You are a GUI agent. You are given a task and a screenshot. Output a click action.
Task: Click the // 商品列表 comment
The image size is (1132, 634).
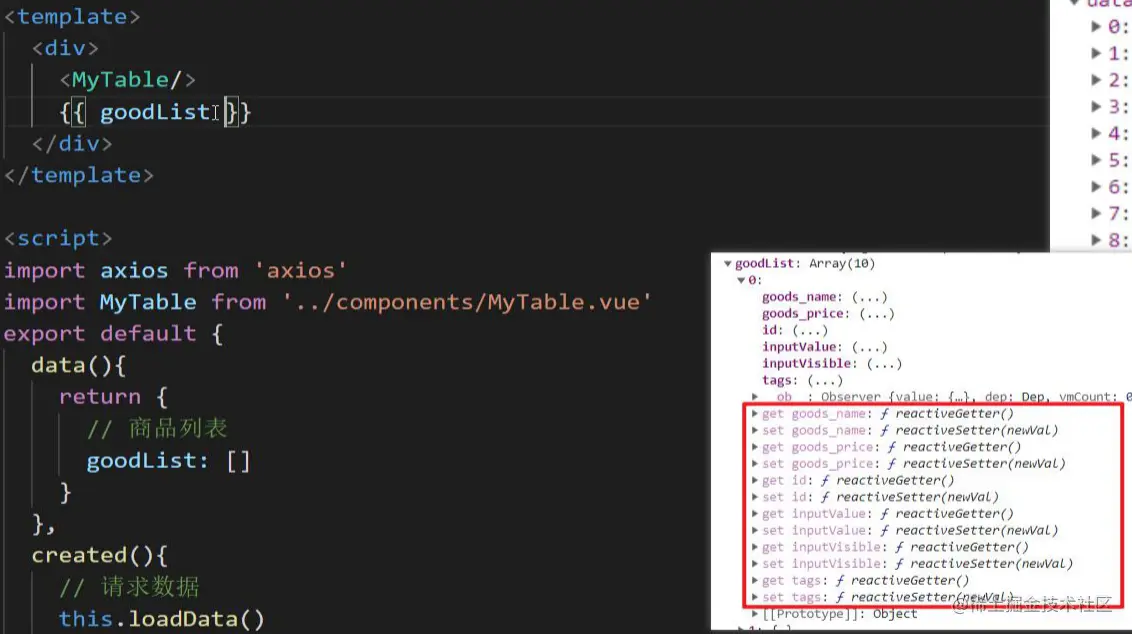[x=157, y=429]
